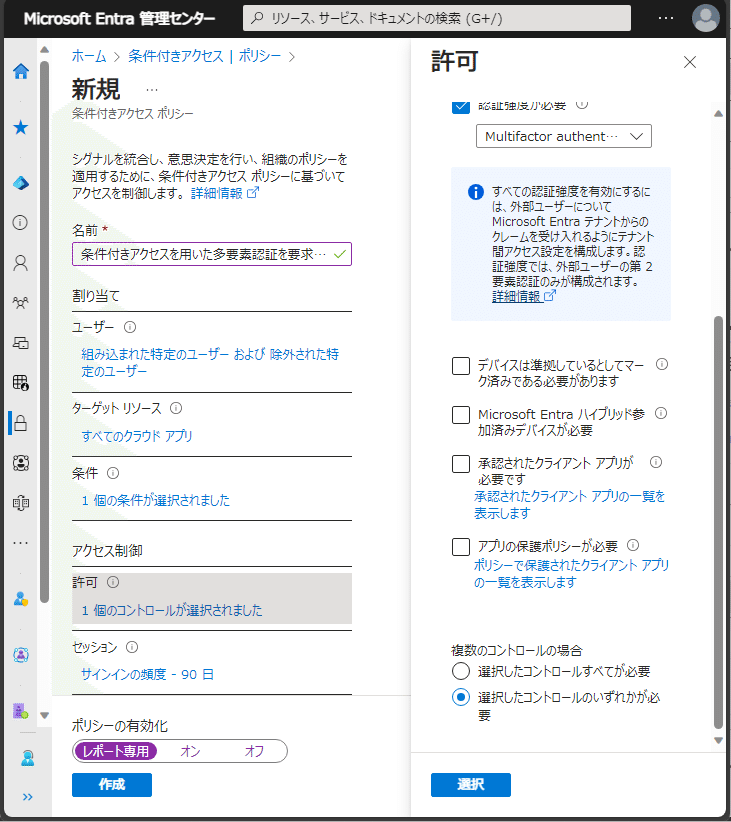Click ホーム breadcrumb link
The height and width of the screenshot is (822, 731).
point(89,56)
